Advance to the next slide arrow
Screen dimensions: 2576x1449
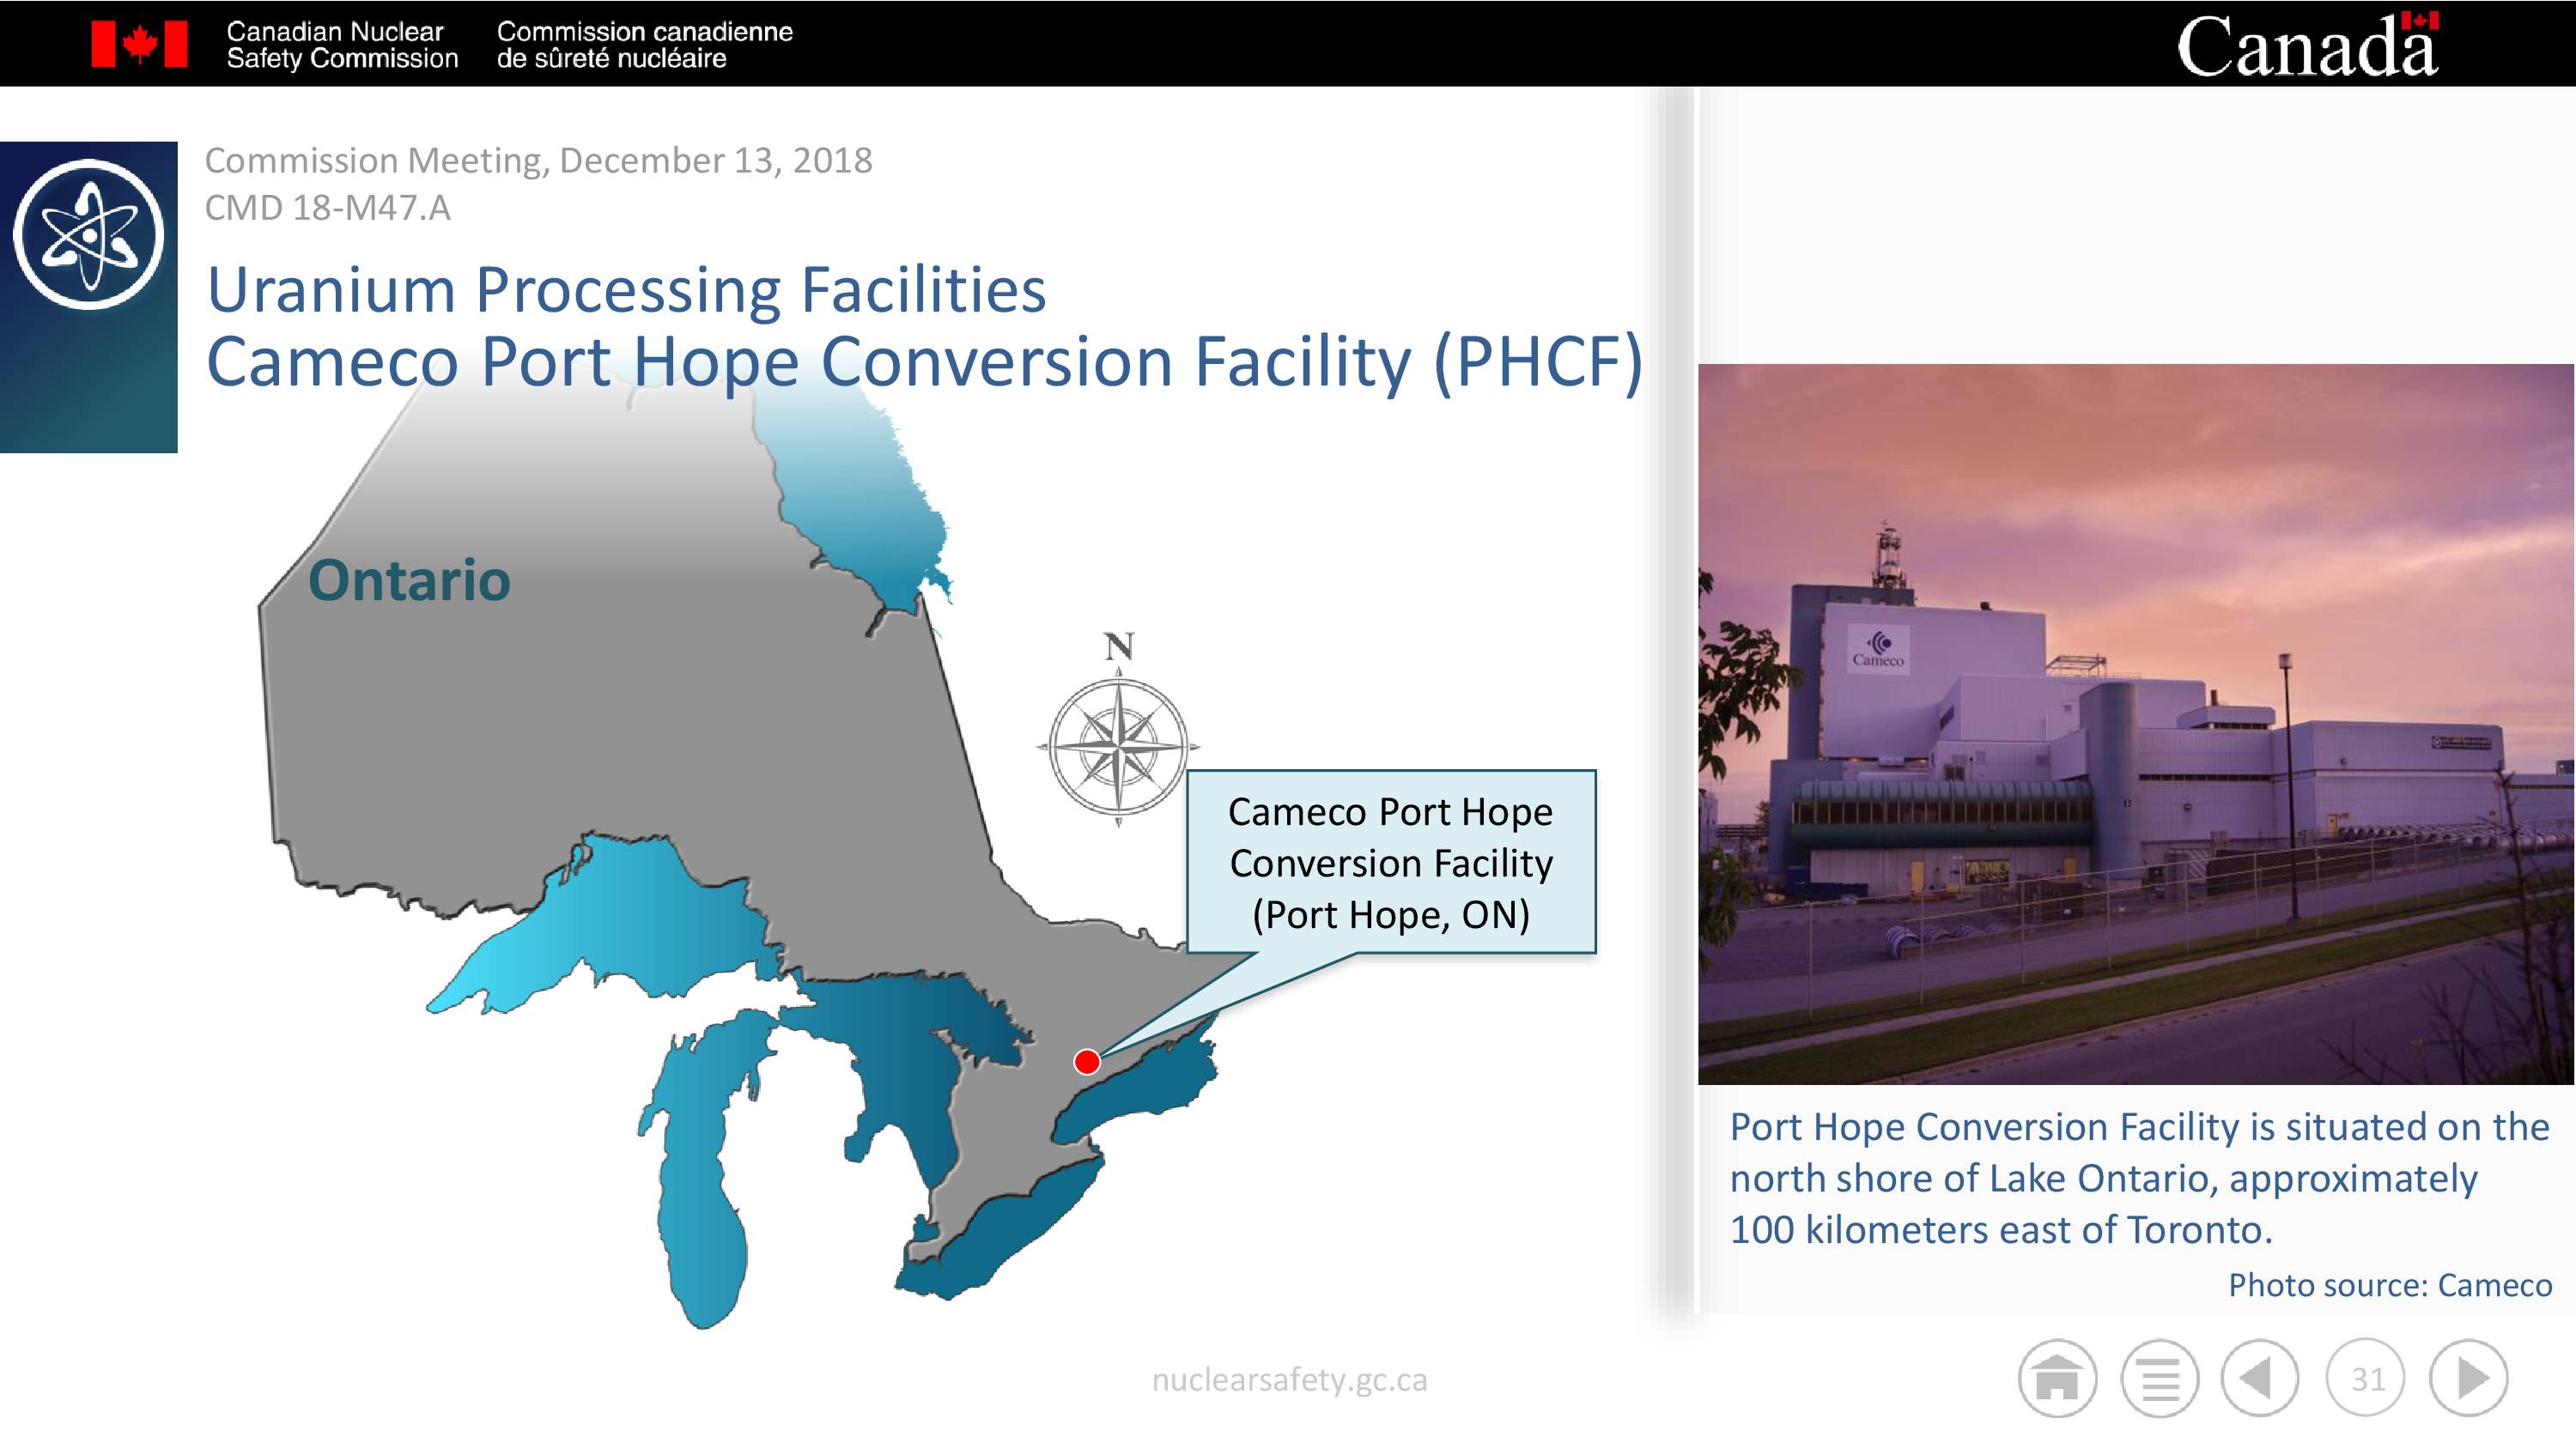click(2469, 1379)
